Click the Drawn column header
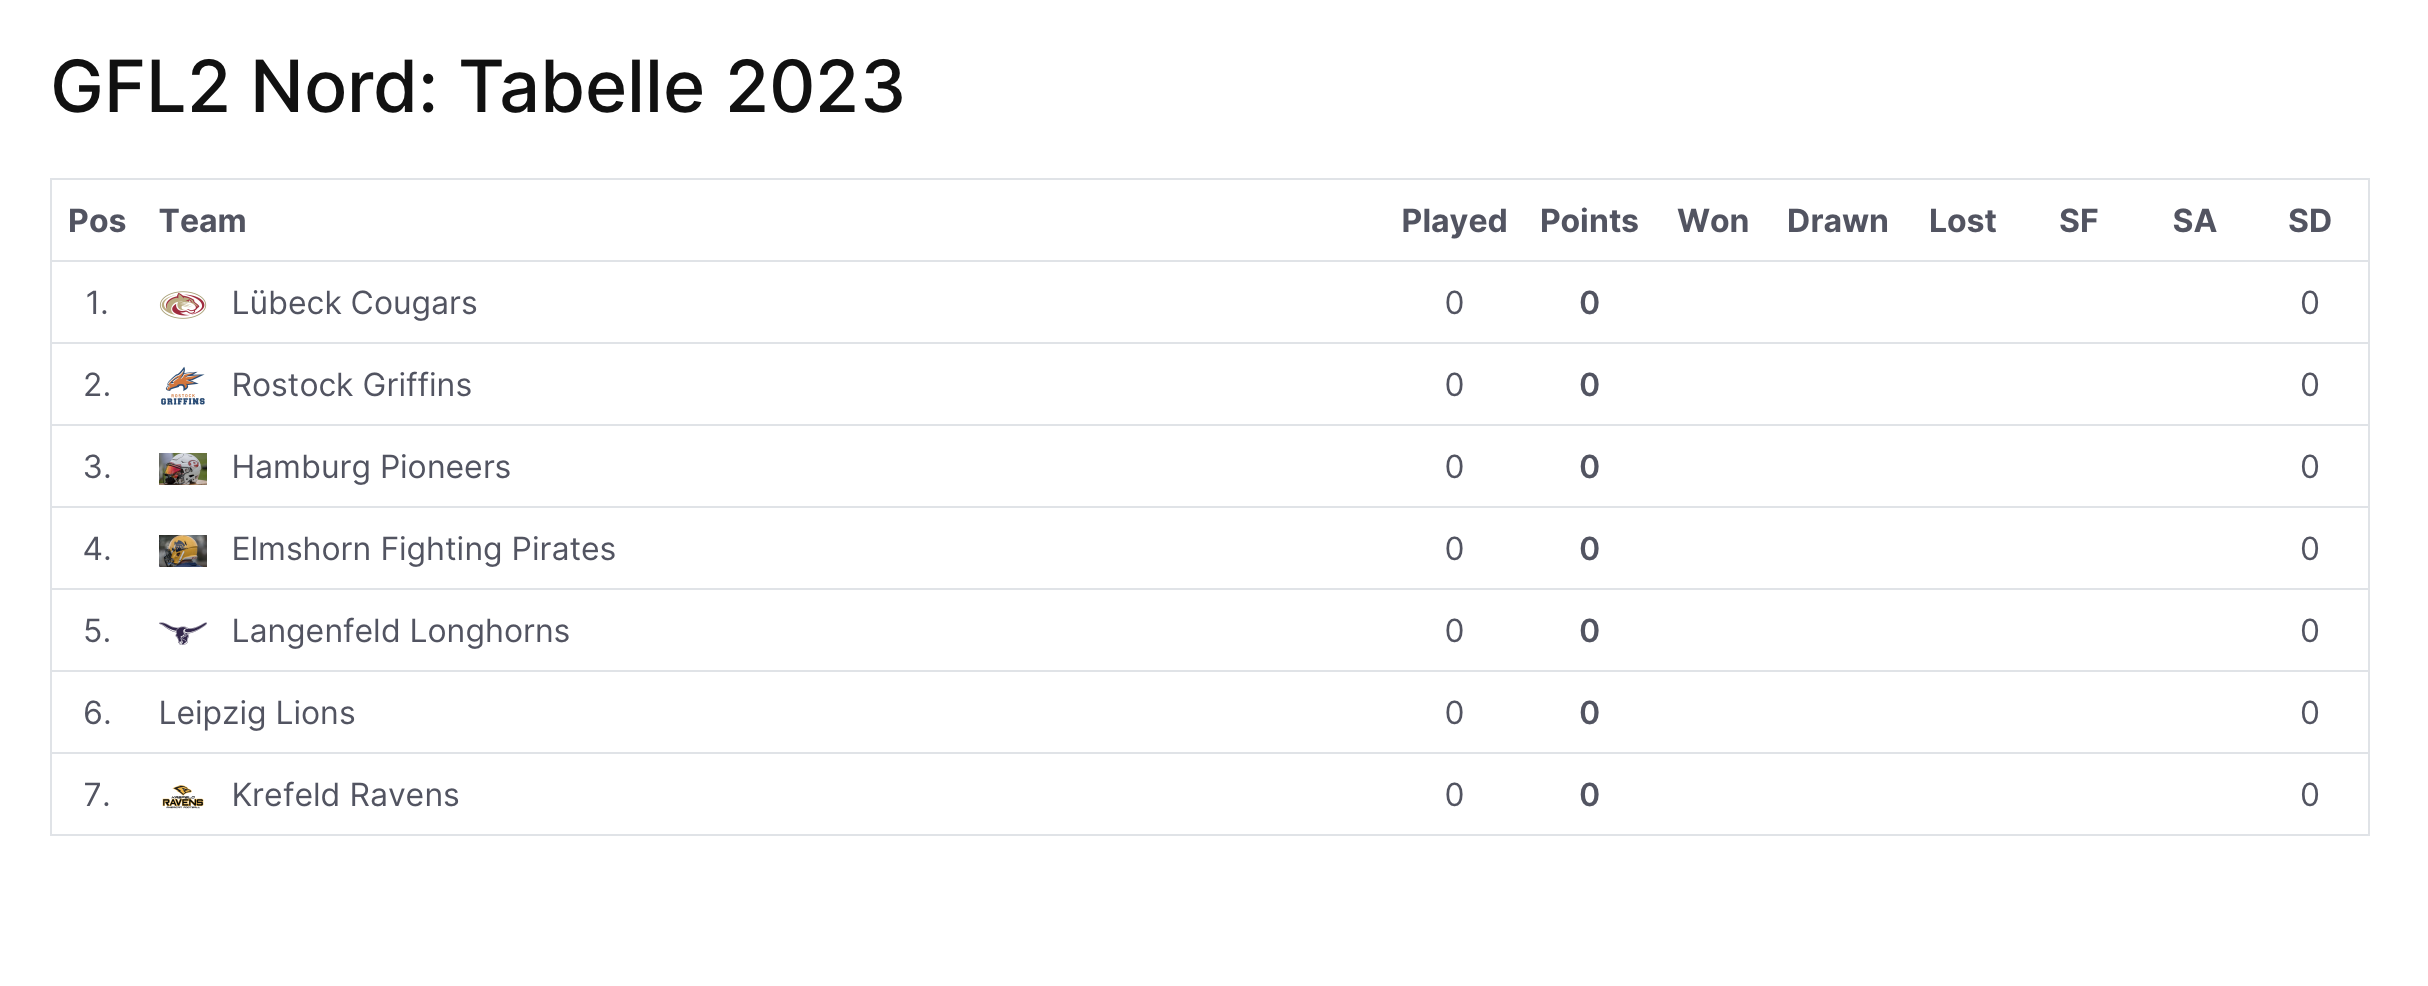The width and height of the screenshot is (2428, 986). (1837, 221)
